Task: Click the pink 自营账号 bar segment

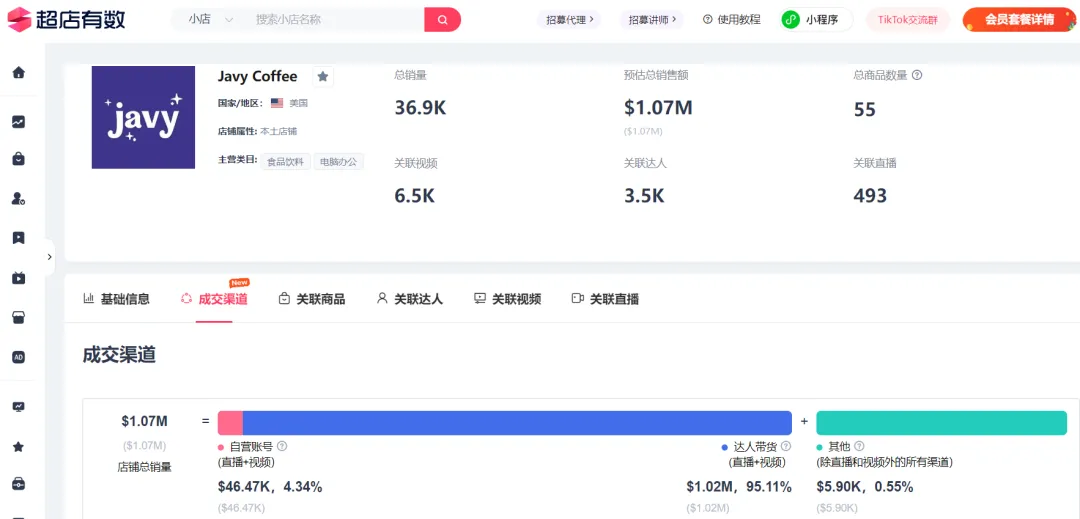Action: [230, 423]
